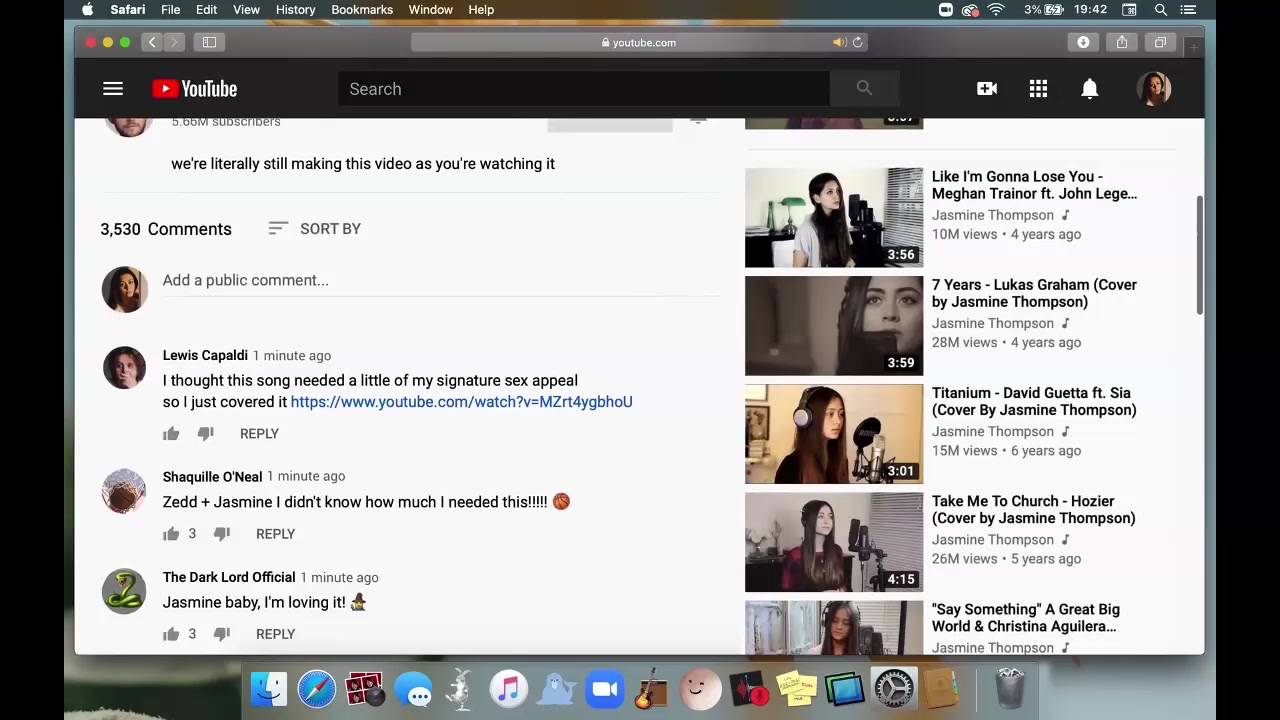Screen dimensions: 1280x720
Task: Click the magnifier search button
Action: (864, 89)
